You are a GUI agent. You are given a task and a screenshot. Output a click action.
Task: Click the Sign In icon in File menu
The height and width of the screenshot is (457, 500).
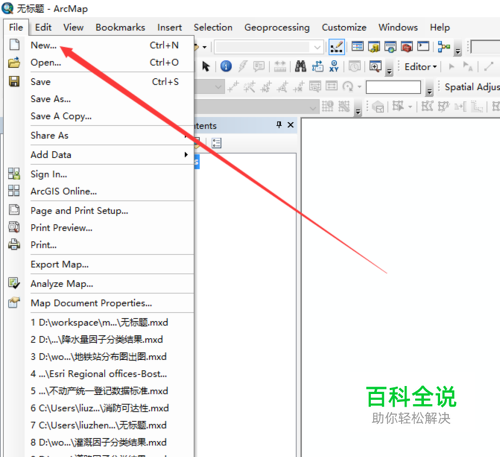point(14,174)
